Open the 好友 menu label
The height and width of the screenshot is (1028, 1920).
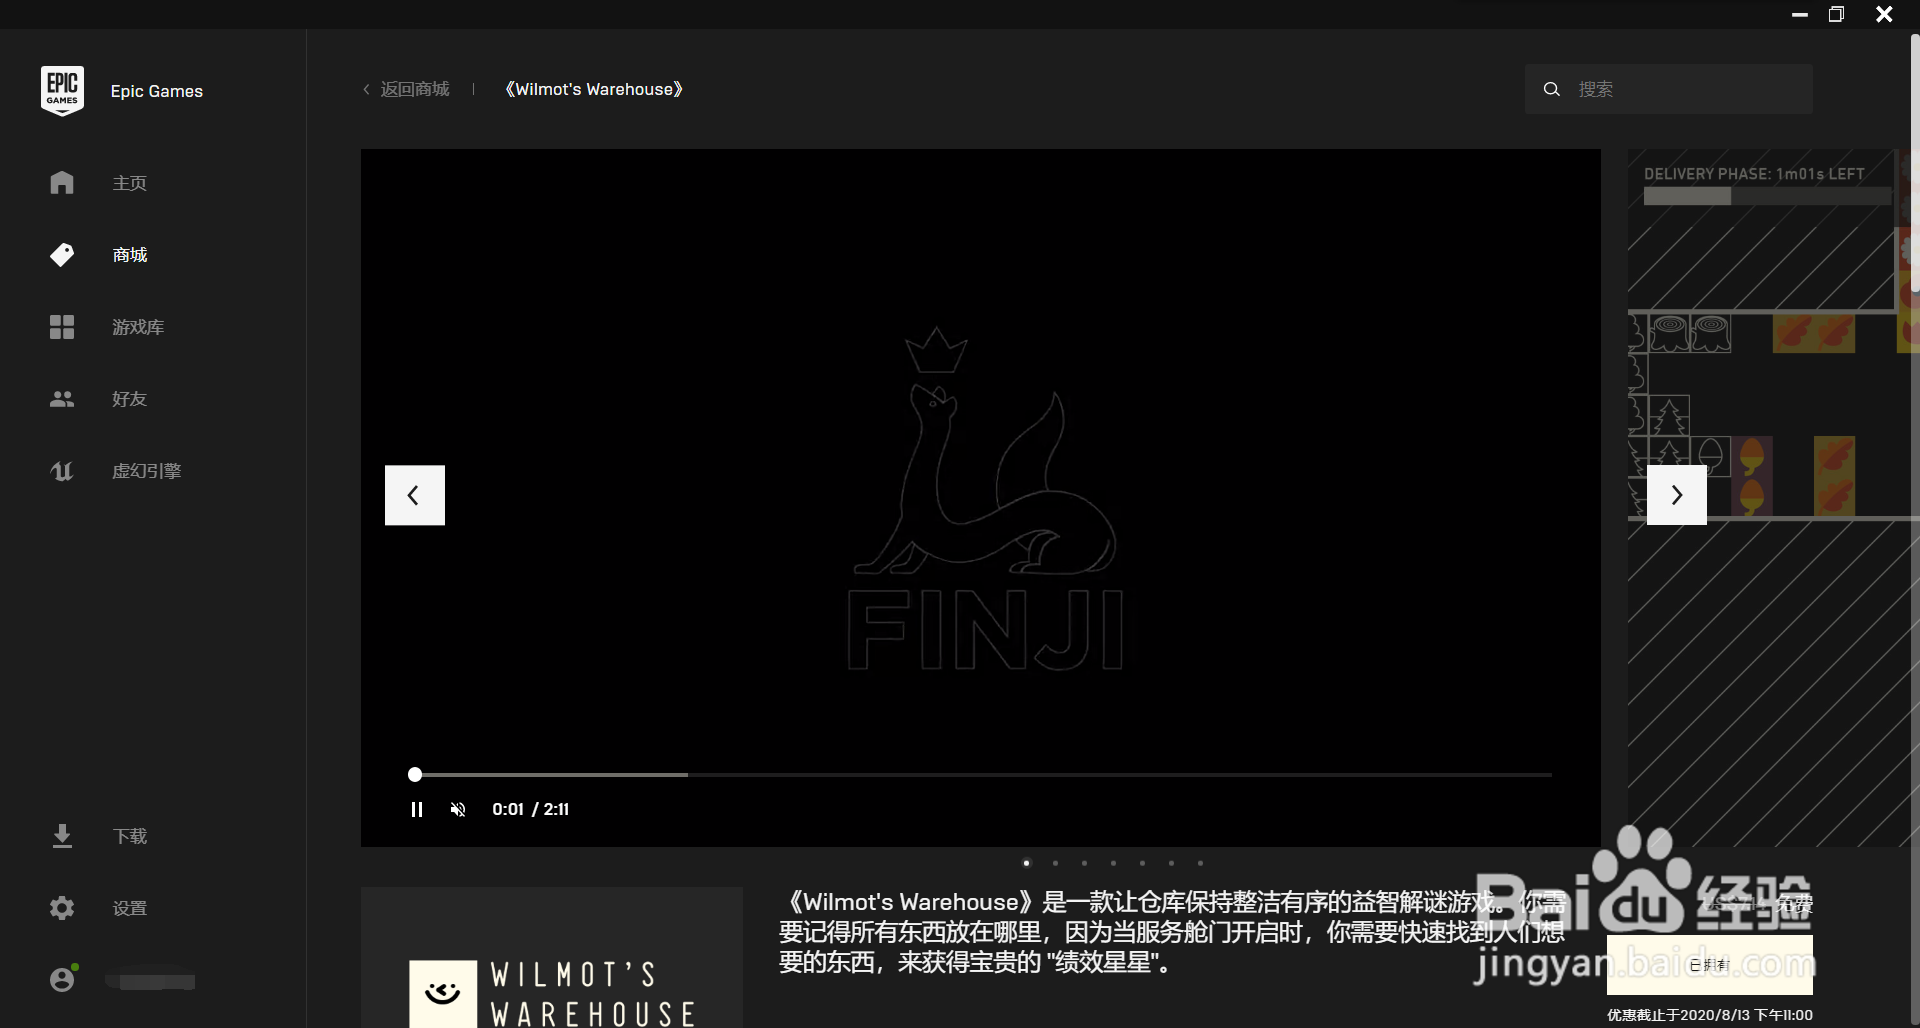pyautogui.click(x=130, y=399)
